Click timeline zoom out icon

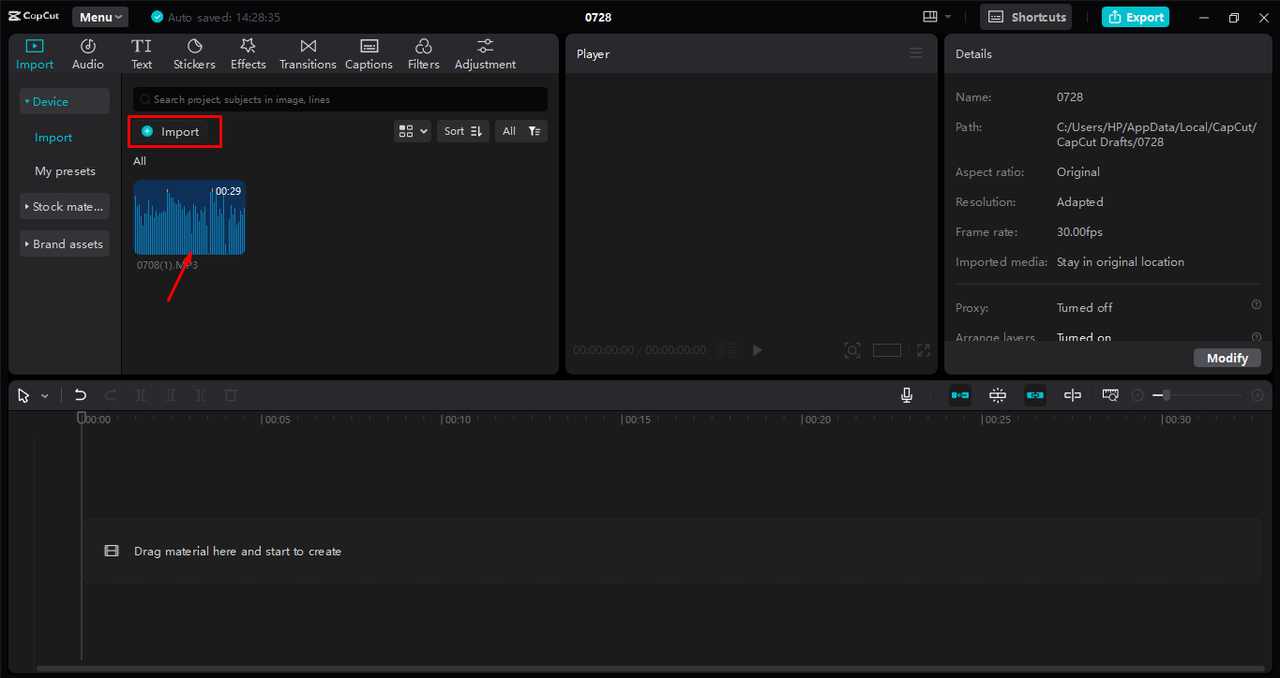click(x=1137, y=395)
